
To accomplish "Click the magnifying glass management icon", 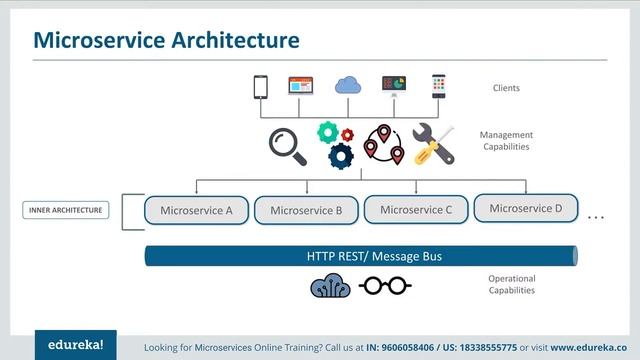I will pyautogui.click(x=288, y=147).
